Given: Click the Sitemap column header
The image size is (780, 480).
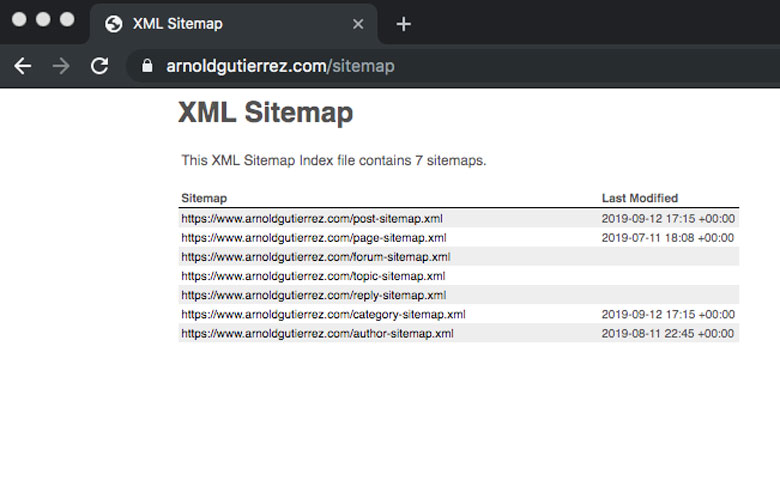Looking at the screenshot, I should tap(204, 198).
